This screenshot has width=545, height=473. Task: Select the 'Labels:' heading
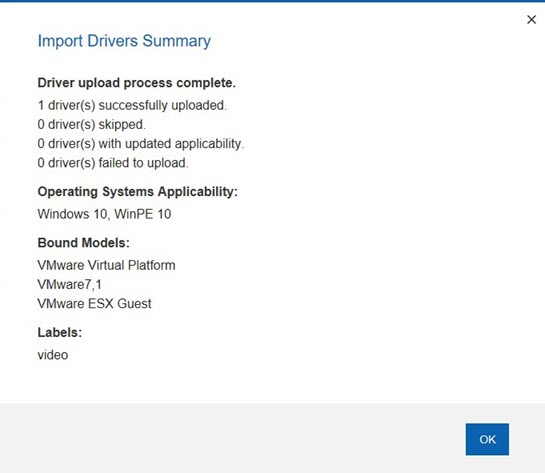point(60,332)
